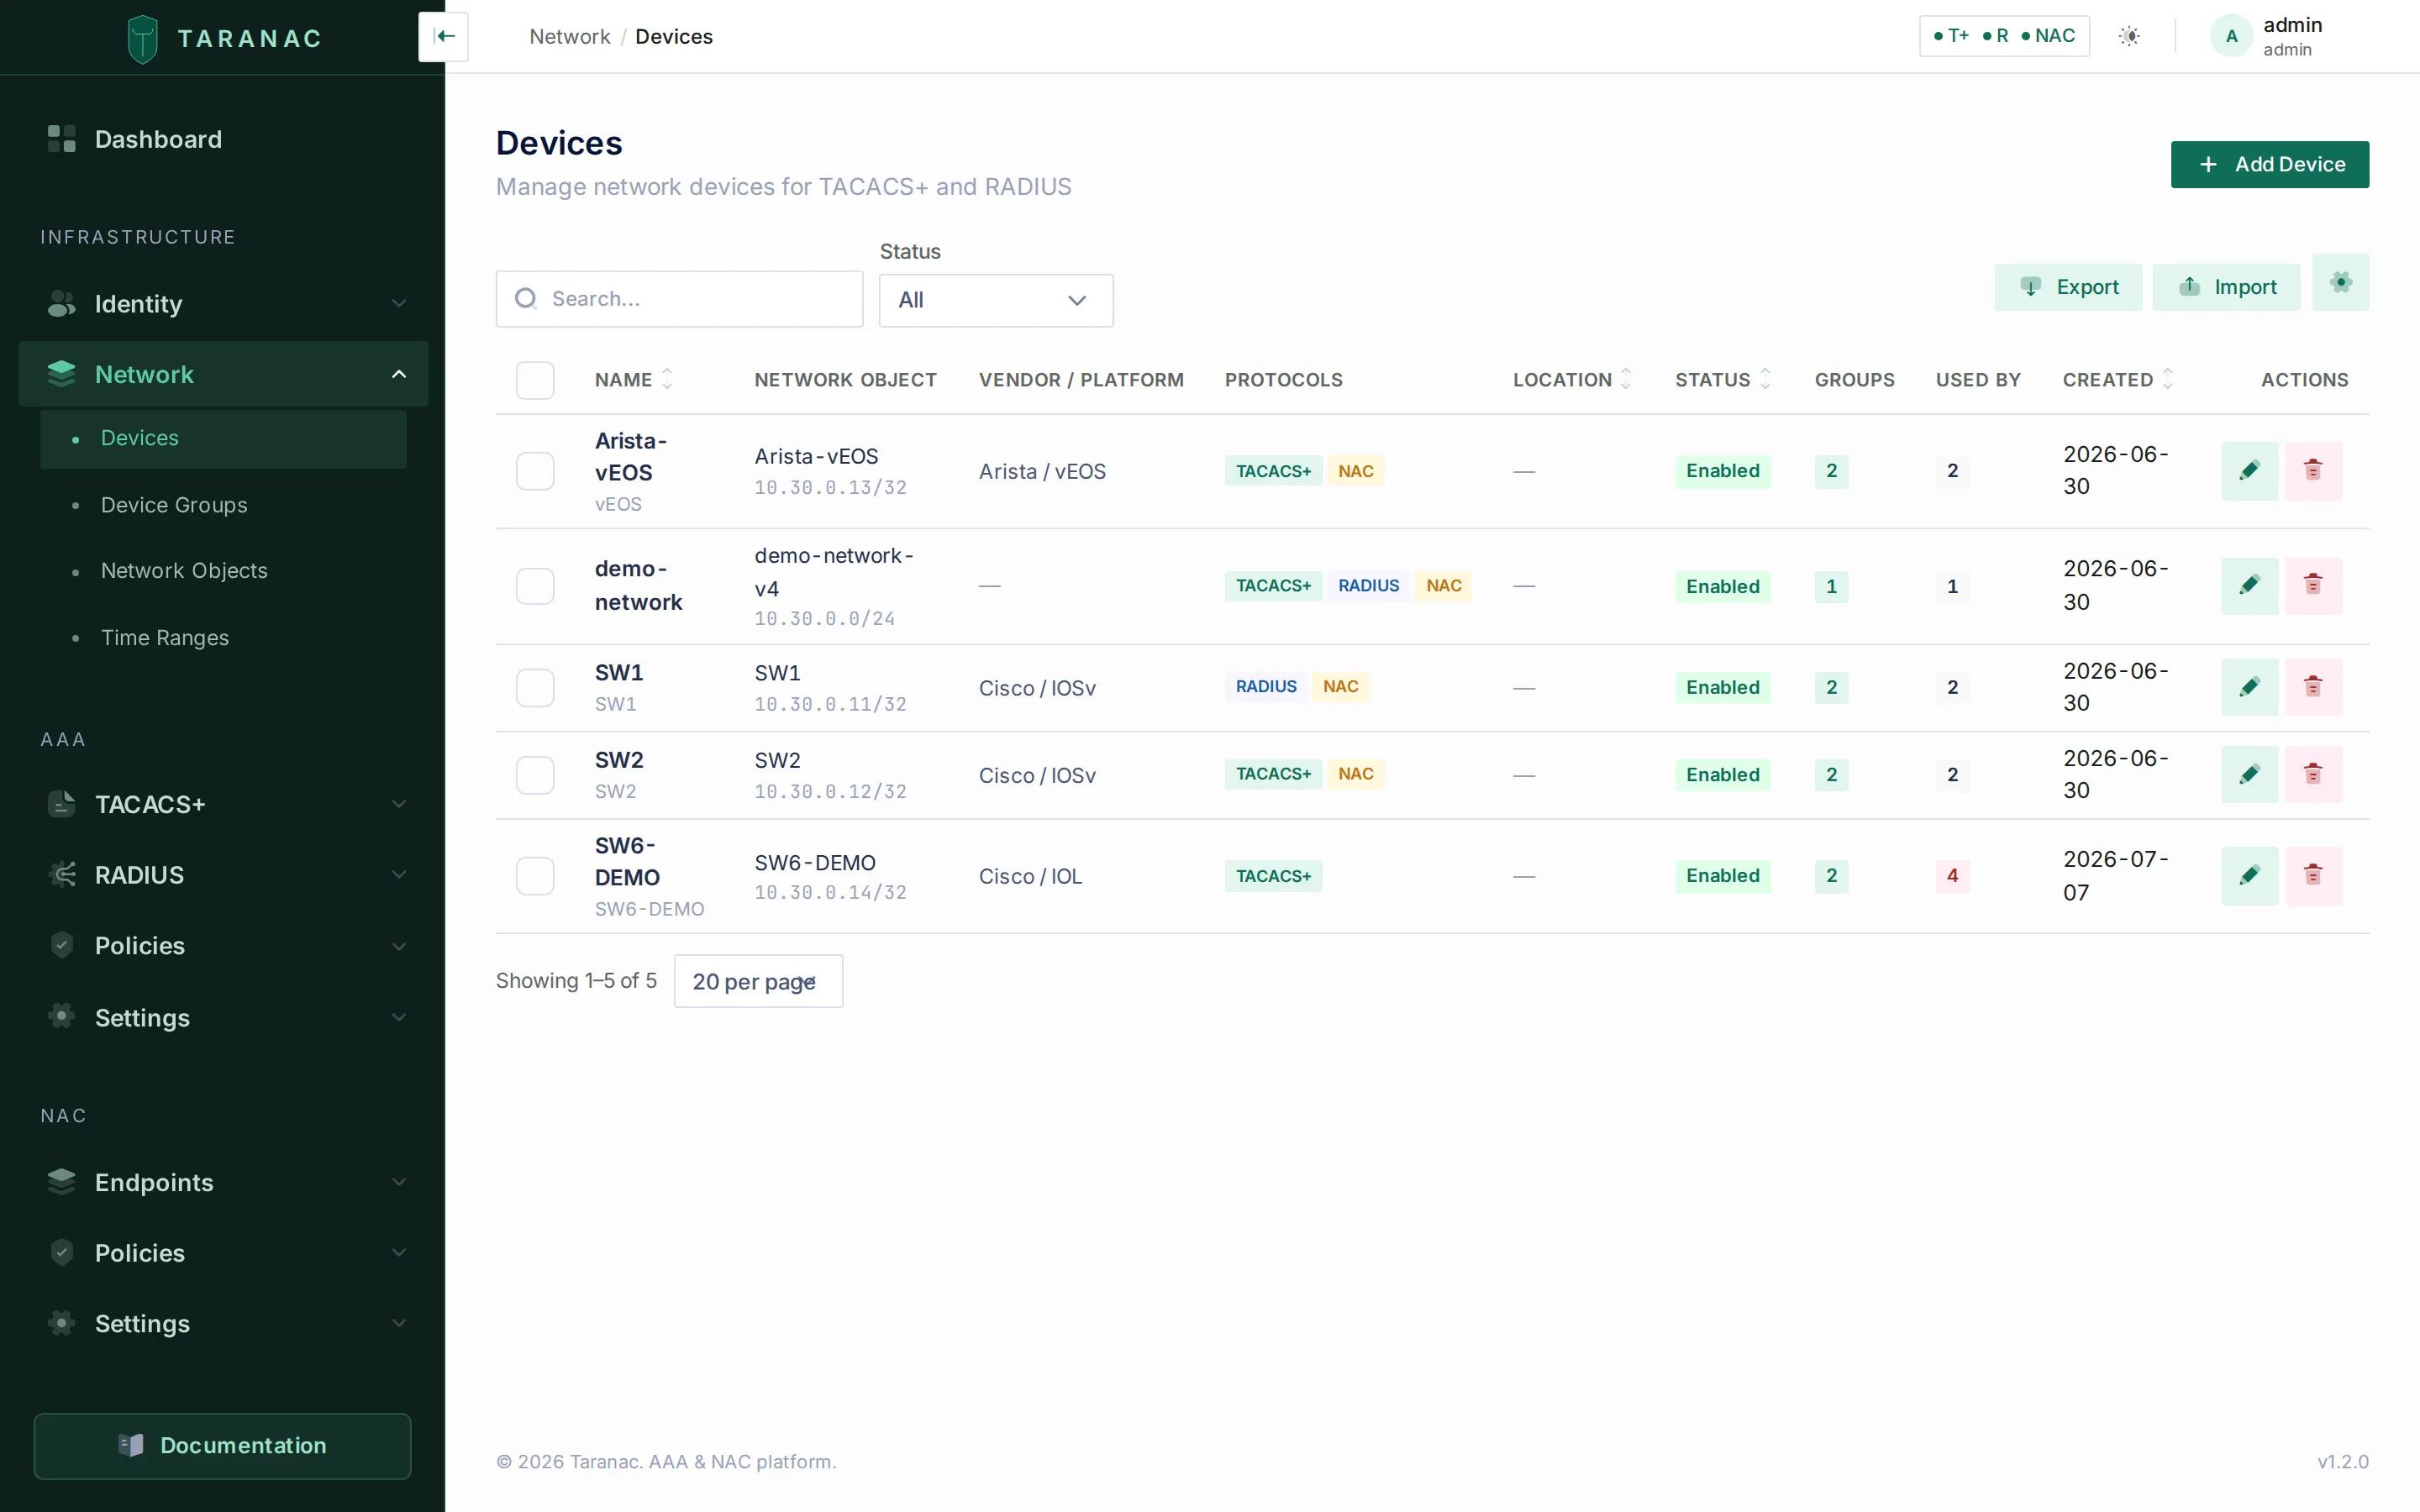2420x1512 pixels.
Task: Check the SW2 row checkbox
Action: click(535, 775)
